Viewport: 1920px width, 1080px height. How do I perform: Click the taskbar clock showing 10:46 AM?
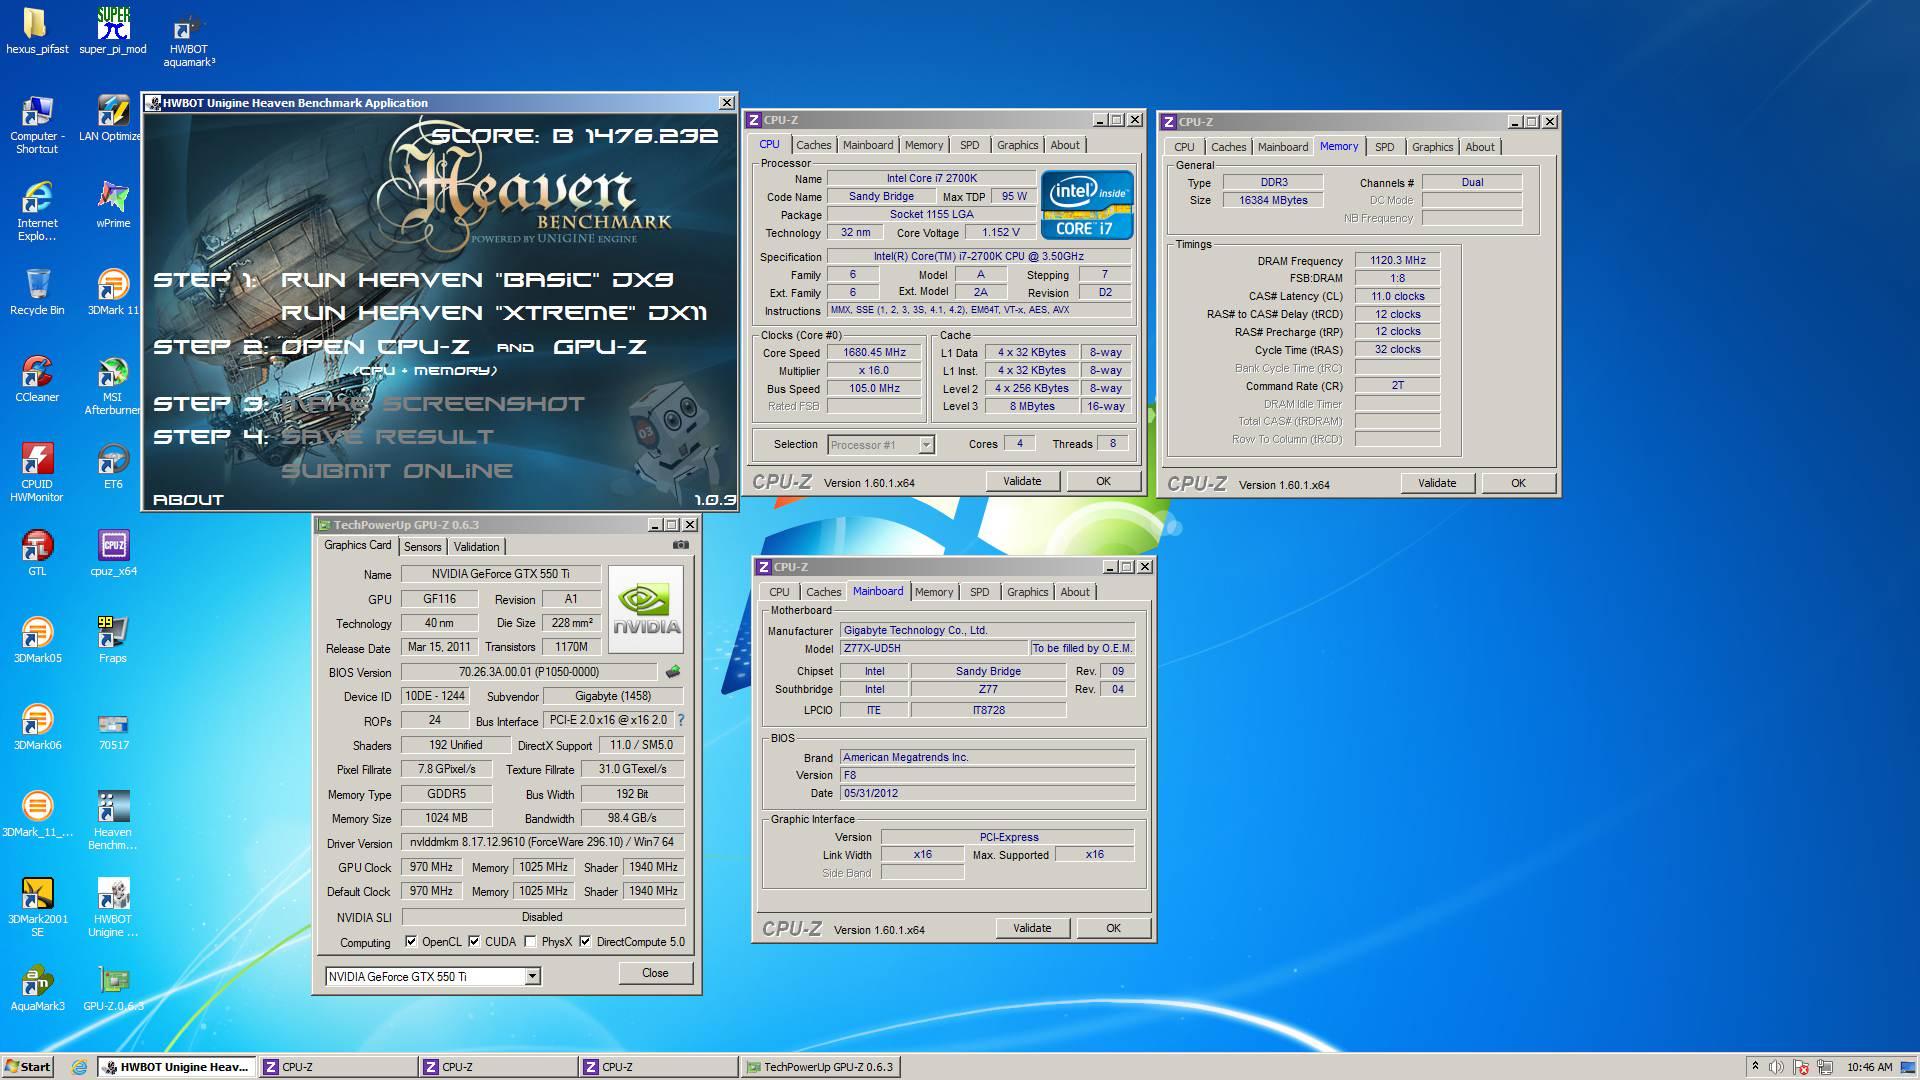[x=1869, y=1067]
